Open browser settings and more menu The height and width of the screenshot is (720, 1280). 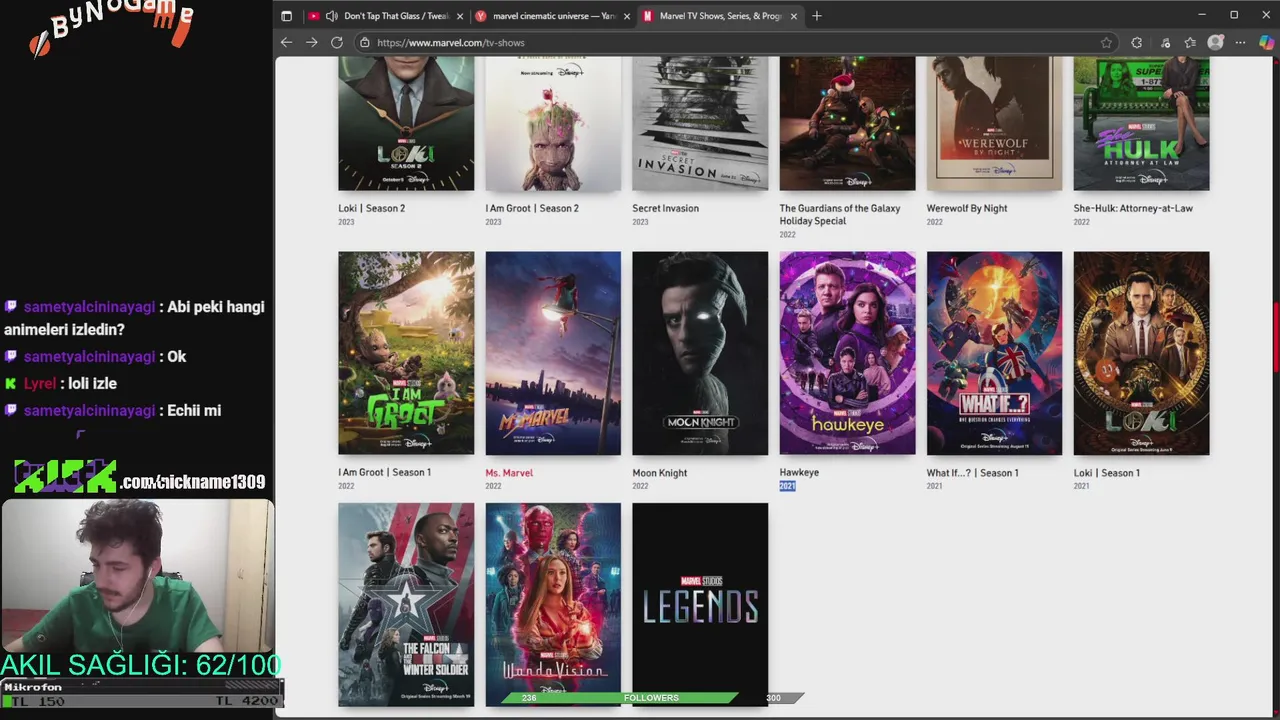[x=1241, y=42]
